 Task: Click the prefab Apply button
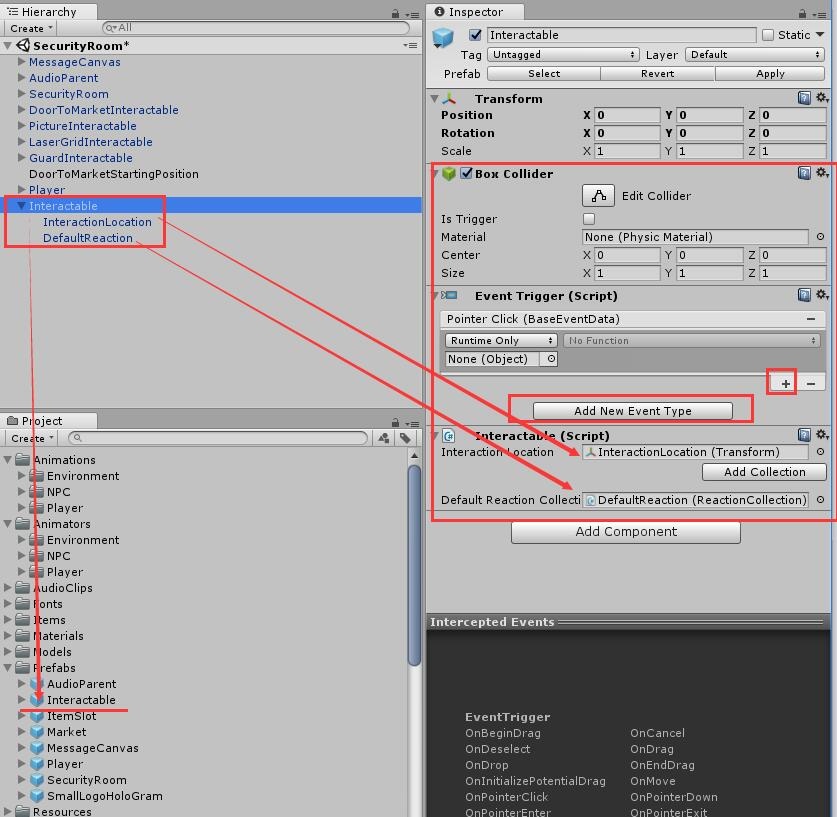(770, 74)
